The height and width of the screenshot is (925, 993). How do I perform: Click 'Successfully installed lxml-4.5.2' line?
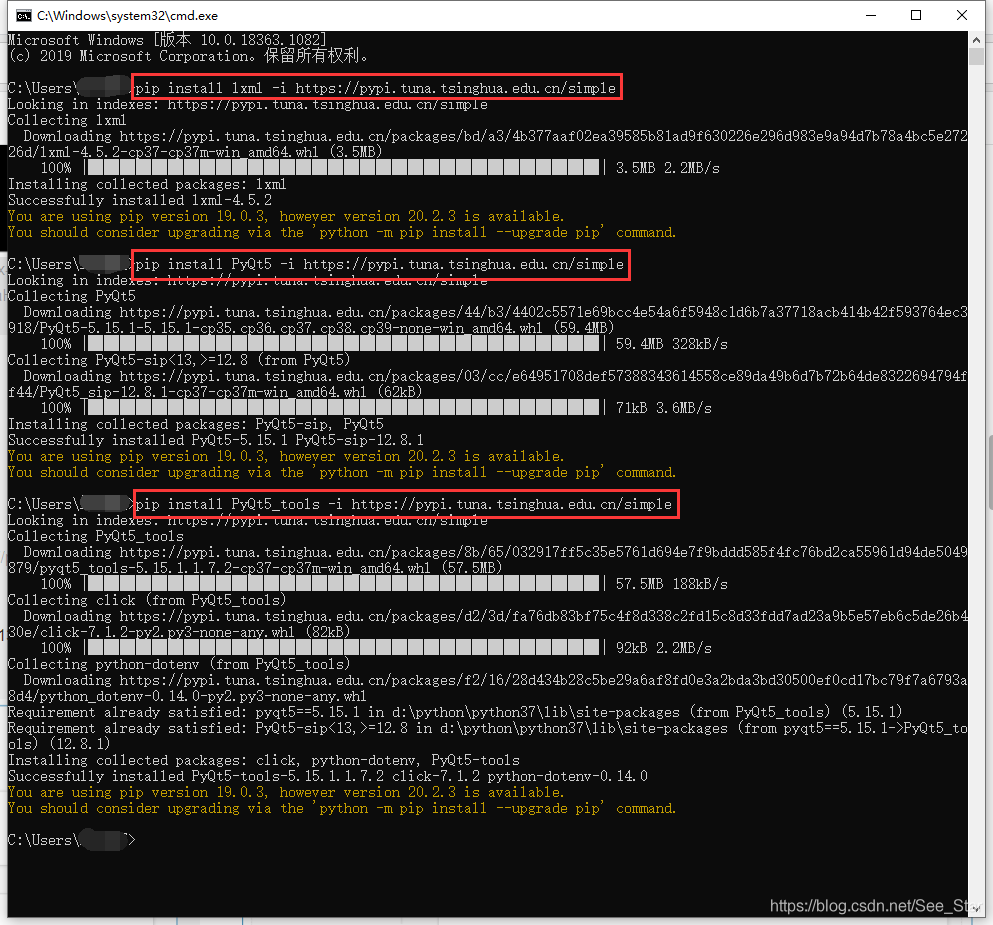click(x=140, y=200)
